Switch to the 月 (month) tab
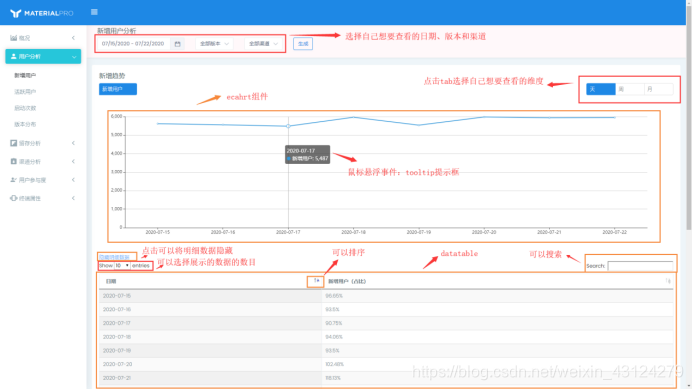Image resolution: width=693 pixels, height=390 pixels. 659,89
